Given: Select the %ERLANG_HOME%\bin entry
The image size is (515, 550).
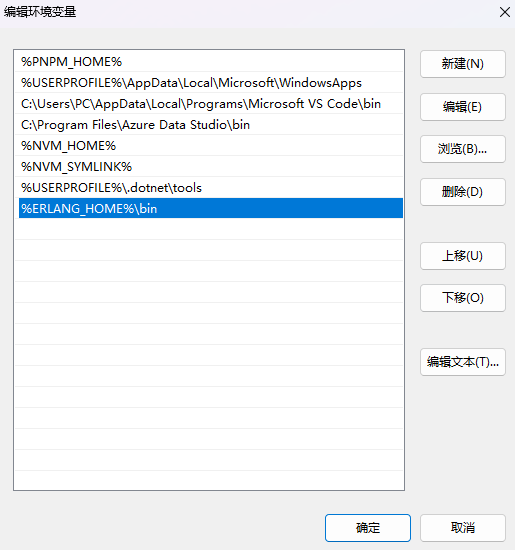Looking at the screenshot, I should pos(211,208).
